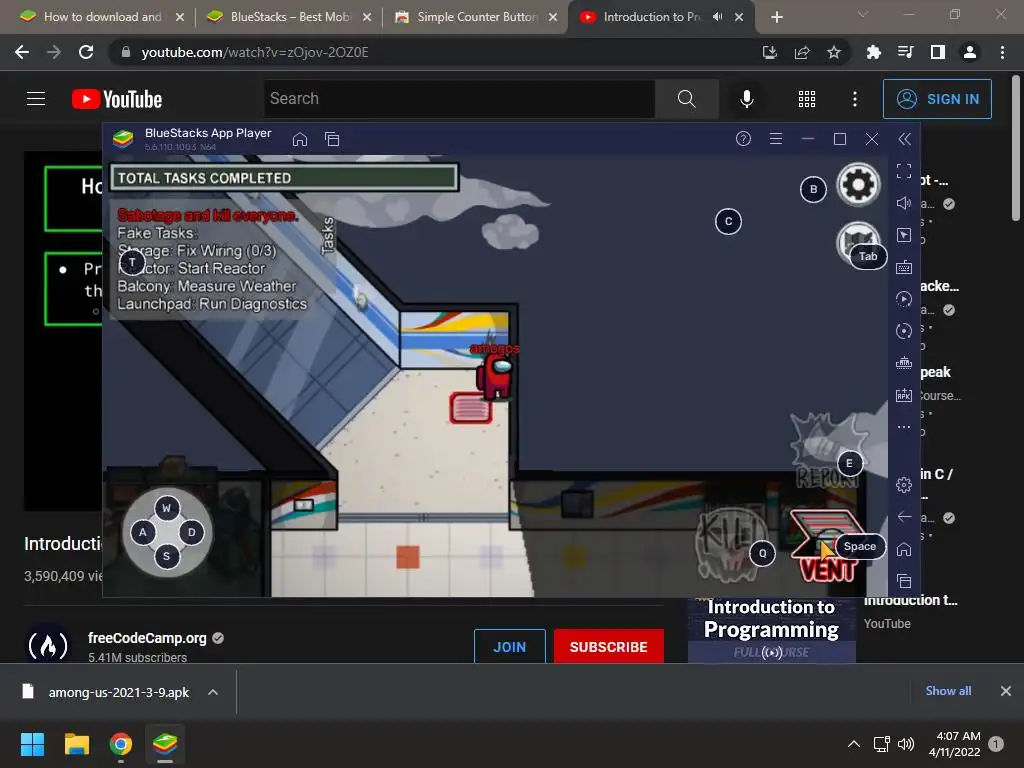Focus the YouTube search field

(x=459, y=99)
